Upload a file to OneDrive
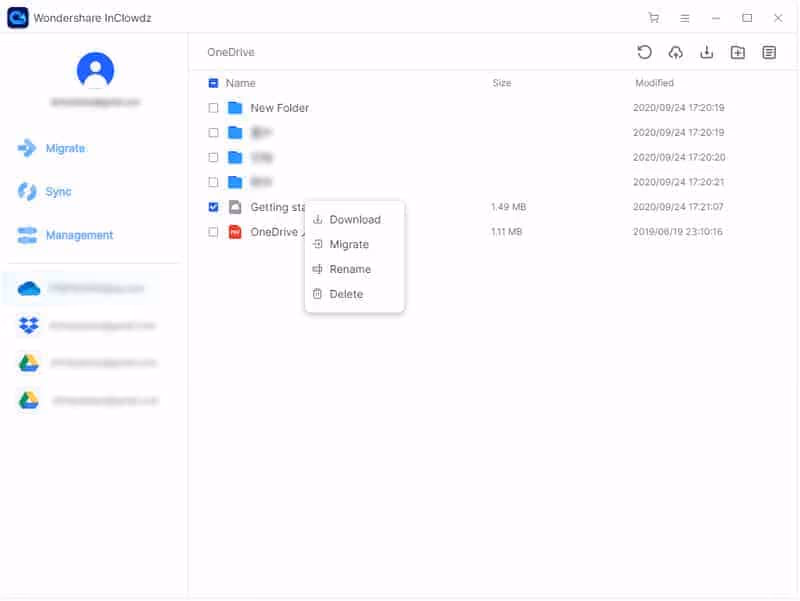Image resolution: width=800 pixels, height=601 pixels. [675, 51]
